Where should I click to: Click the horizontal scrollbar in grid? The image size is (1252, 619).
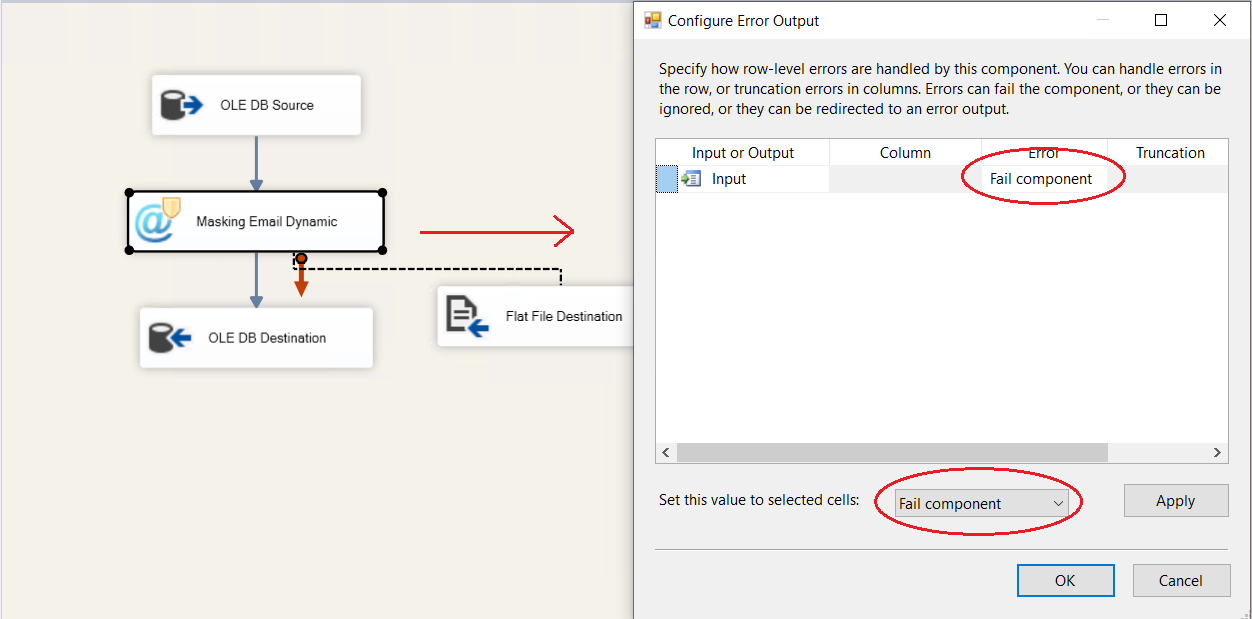click(x=890, y=453)
